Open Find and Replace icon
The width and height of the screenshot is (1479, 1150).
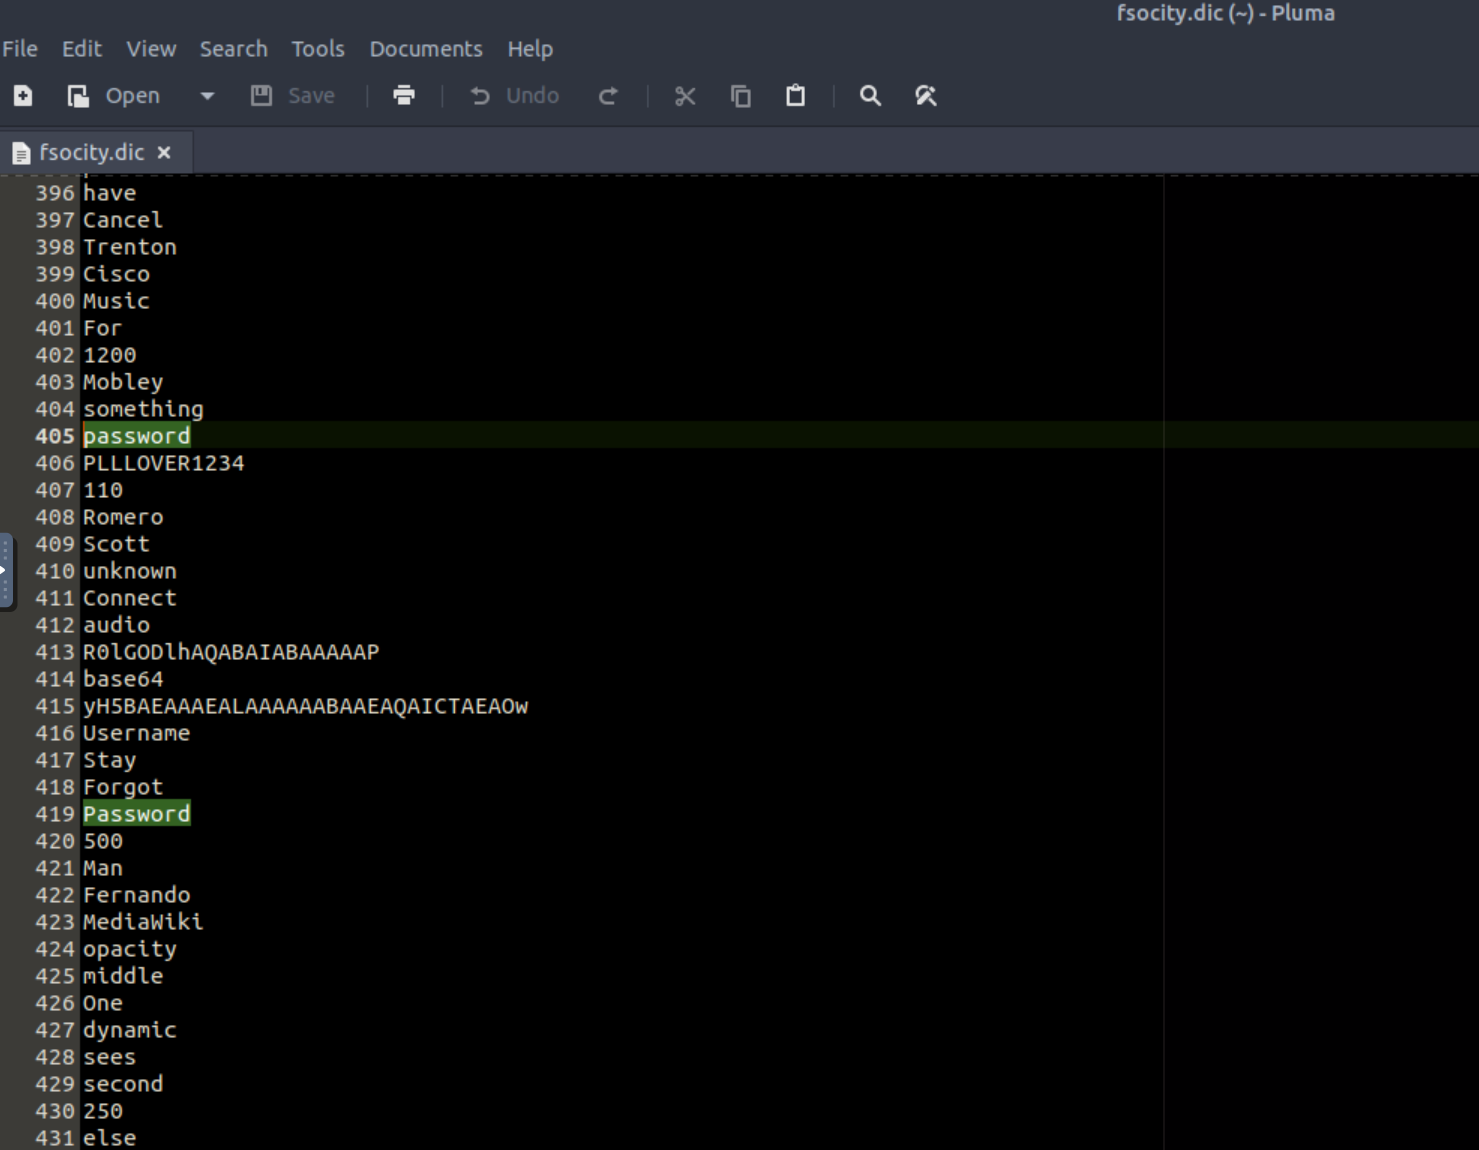pyautogui.click(x=926, y=96)
